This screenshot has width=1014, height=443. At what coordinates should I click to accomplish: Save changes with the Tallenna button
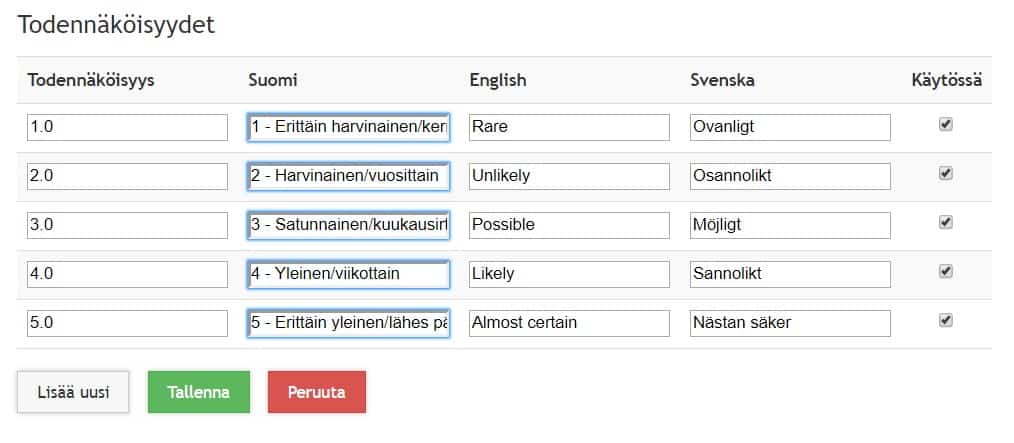[x=199, y=392]
